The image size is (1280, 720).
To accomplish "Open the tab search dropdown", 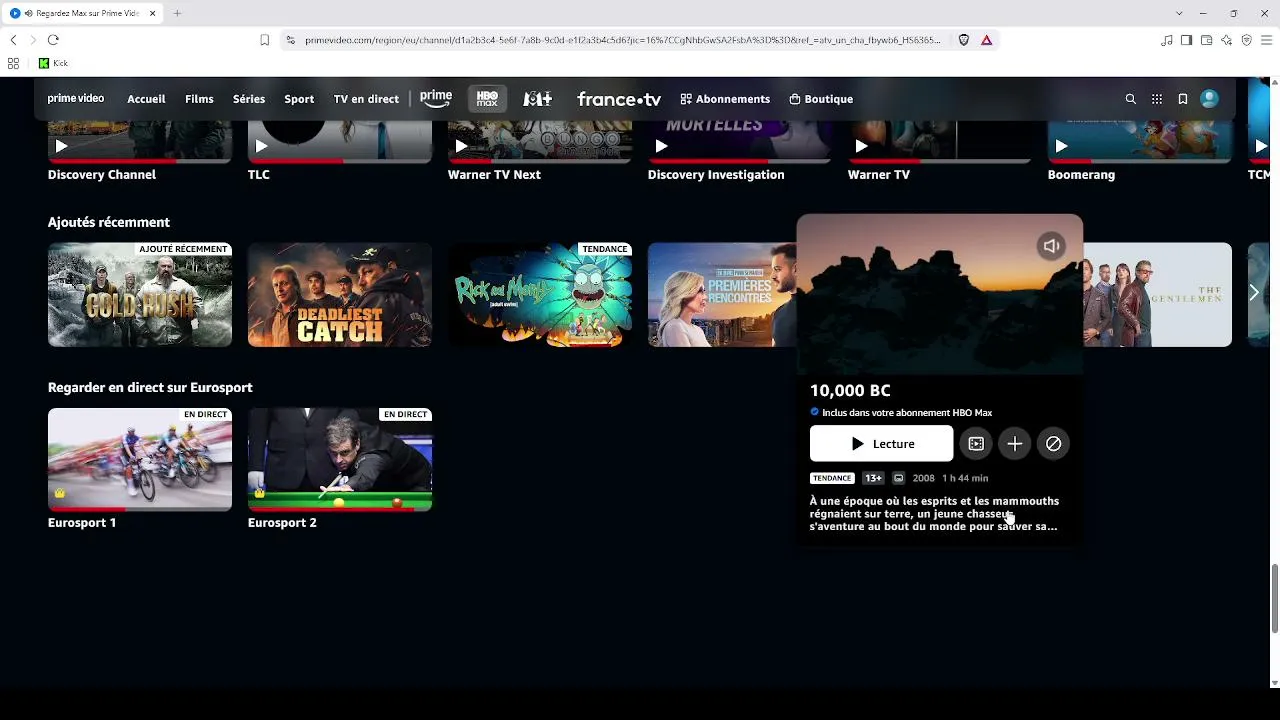I will click(1179, 13).
